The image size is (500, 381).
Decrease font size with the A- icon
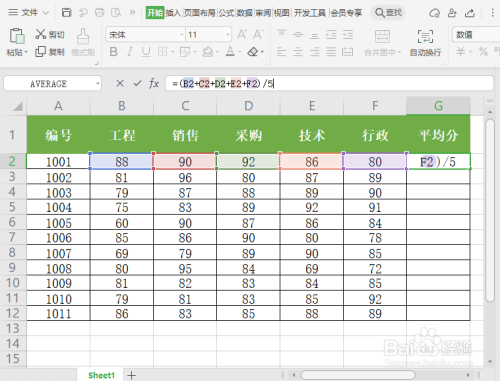(258, 34)
